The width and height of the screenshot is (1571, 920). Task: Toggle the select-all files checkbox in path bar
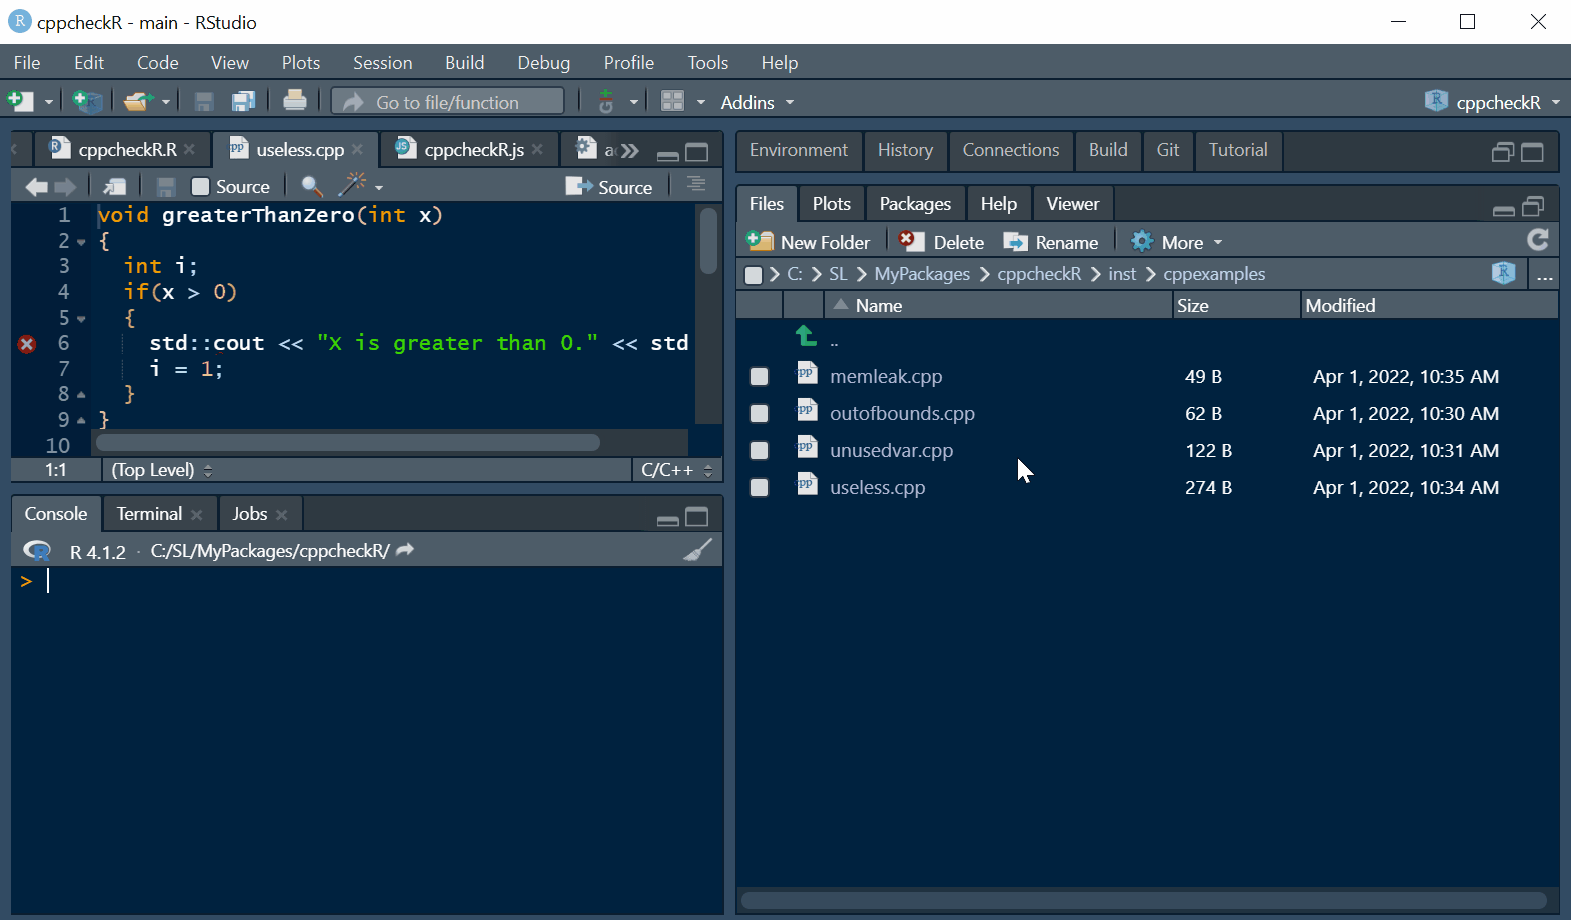[x=754, y=275]
